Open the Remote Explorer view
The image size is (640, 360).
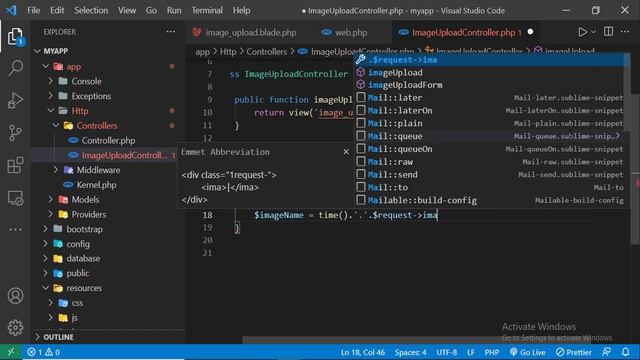tap(16, 198)
